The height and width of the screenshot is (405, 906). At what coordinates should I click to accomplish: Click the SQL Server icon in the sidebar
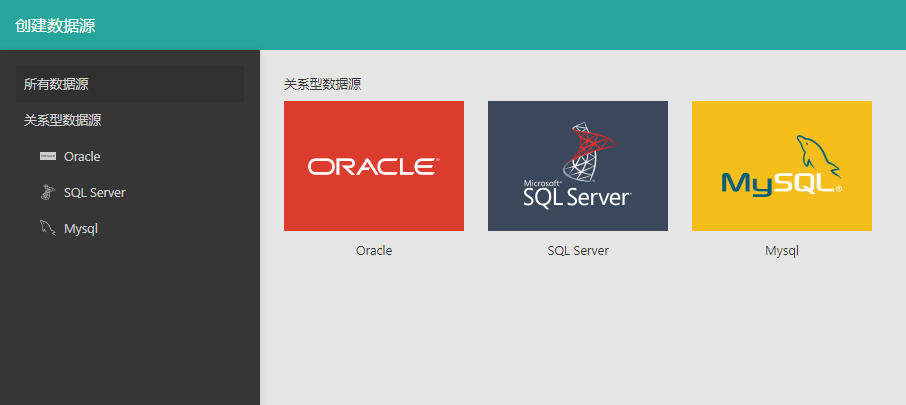(x=47, y=192)
